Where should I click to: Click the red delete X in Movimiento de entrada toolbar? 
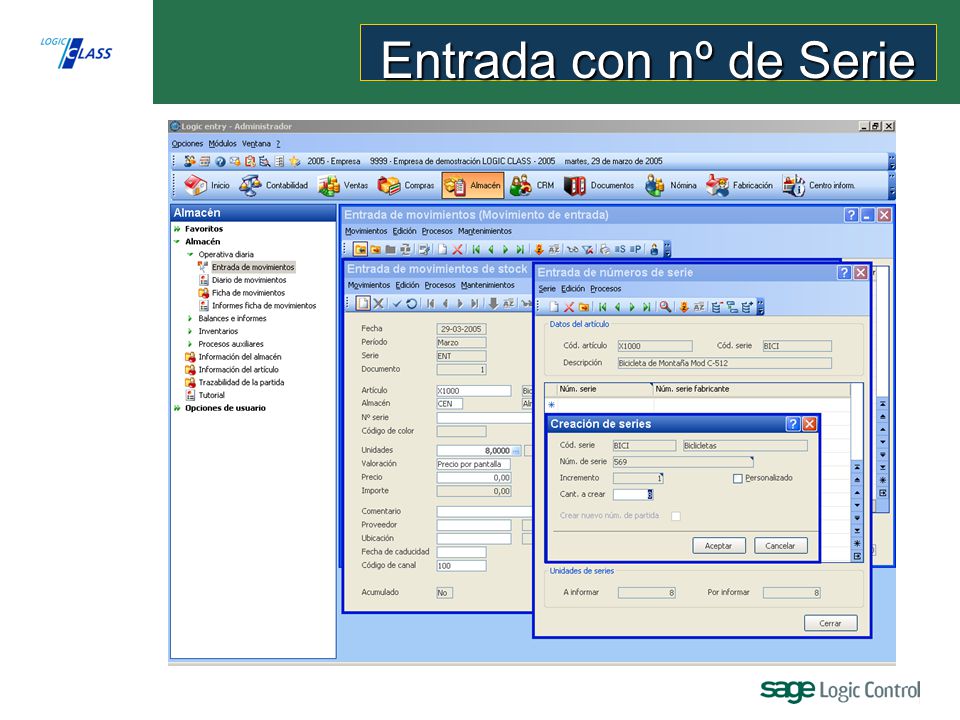[x=457, y=249]
